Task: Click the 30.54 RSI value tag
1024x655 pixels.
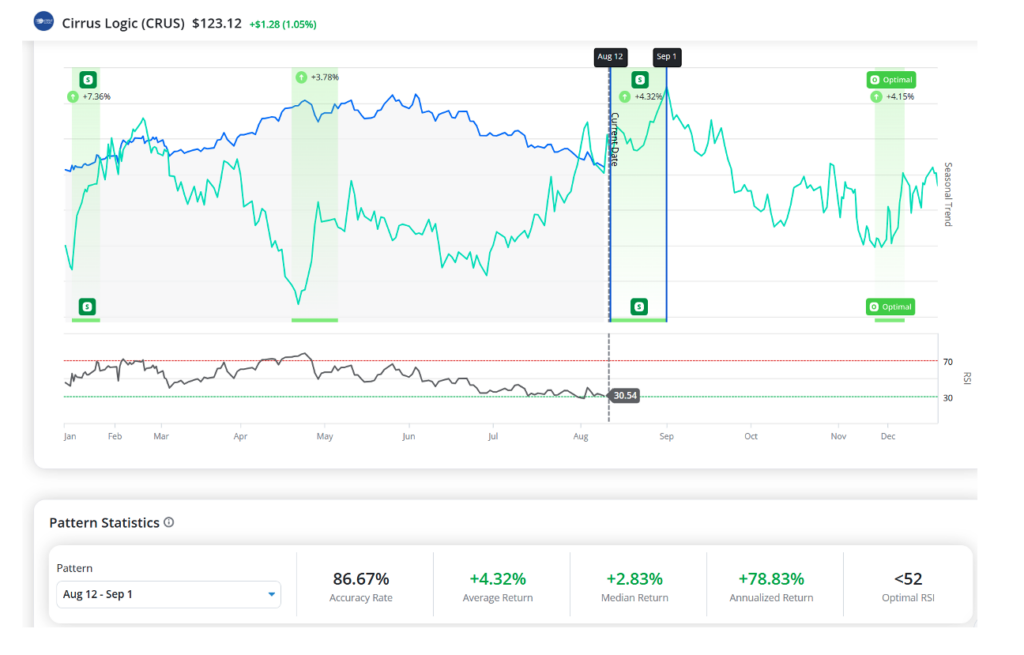Action: pyautogui.click(x=624, y=395)
